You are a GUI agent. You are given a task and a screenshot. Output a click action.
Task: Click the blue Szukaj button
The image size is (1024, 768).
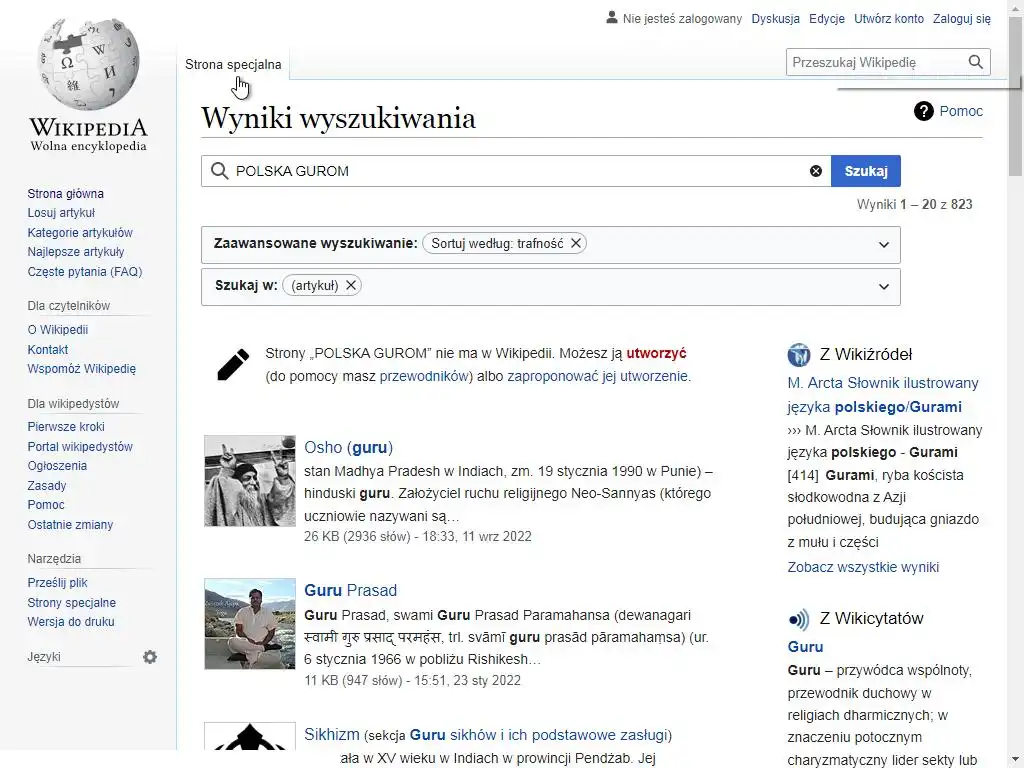point(865,171)
